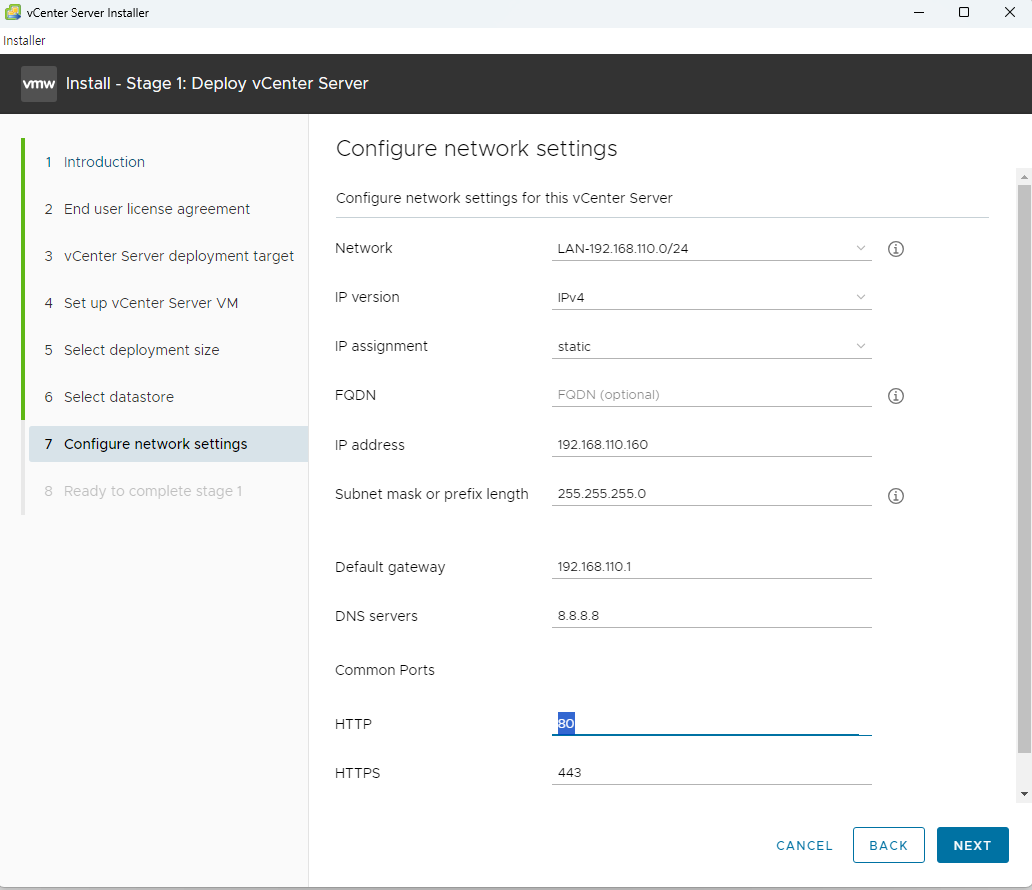Click the vertical scrollbar thumb
This screenshot has width=1032, height=890.
coord(1024,469)
